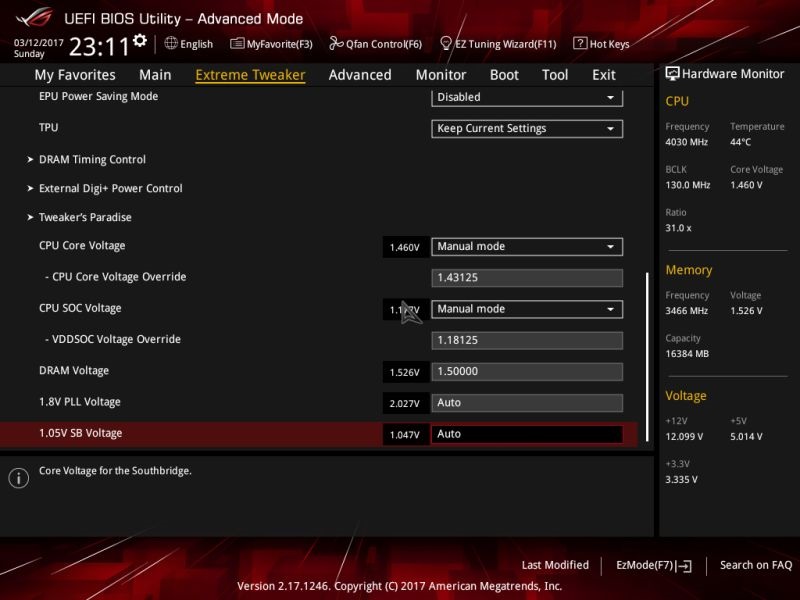The width and height of the screenshot is (800, 600).
Task: Click the 16384 MB capacity value
Action: (687, 354)
